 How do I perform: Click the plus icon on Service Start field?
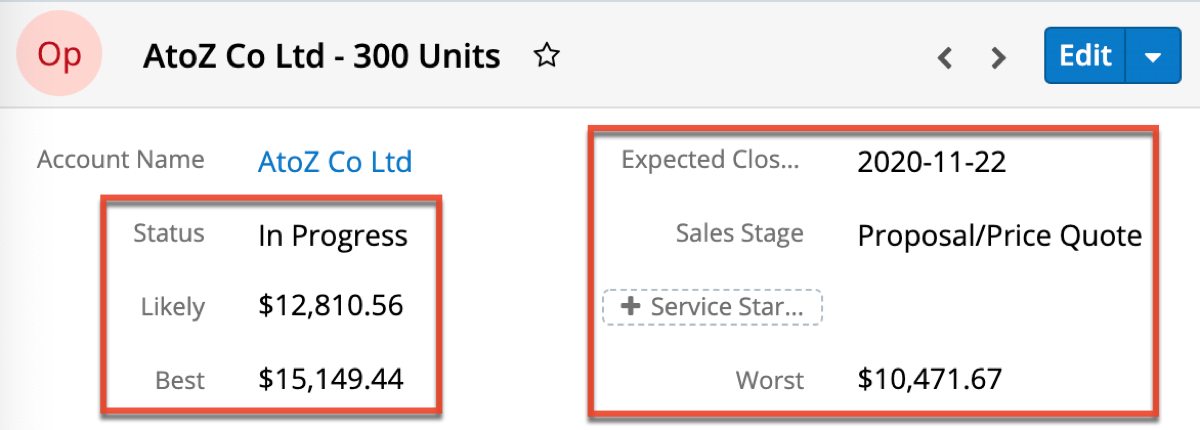click(x=630, y=307)
